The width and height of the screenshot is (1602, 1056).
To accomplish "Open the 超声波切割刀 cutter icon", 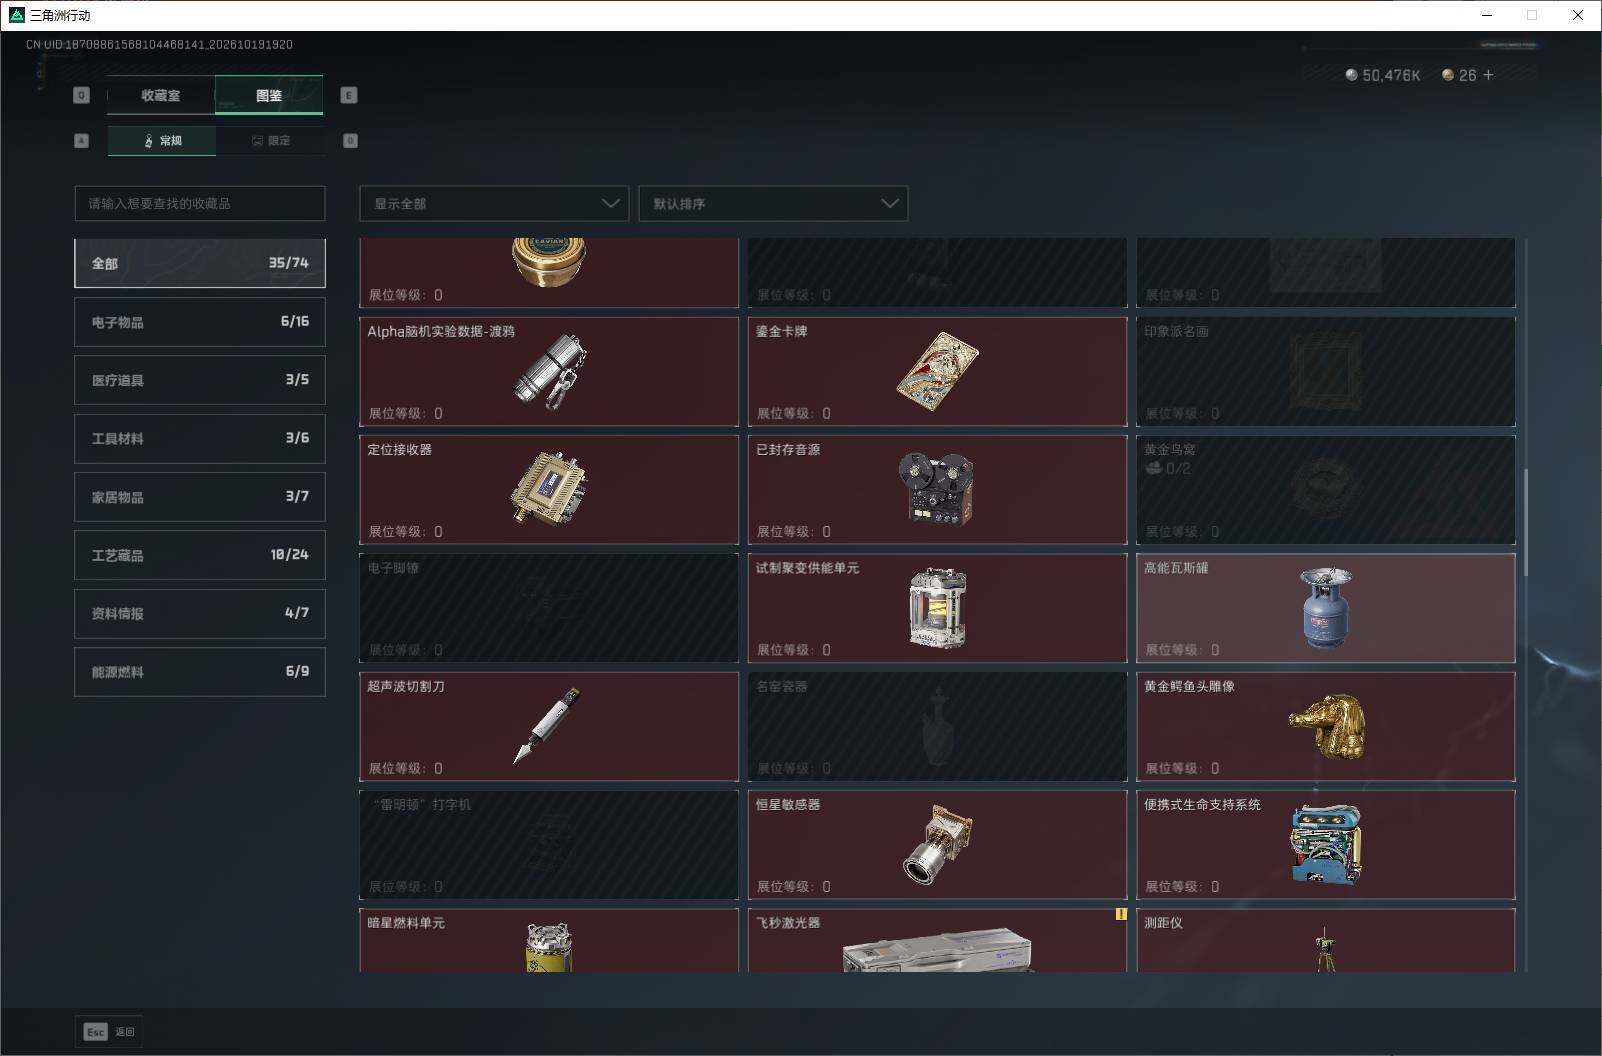I will pos(547,726).
